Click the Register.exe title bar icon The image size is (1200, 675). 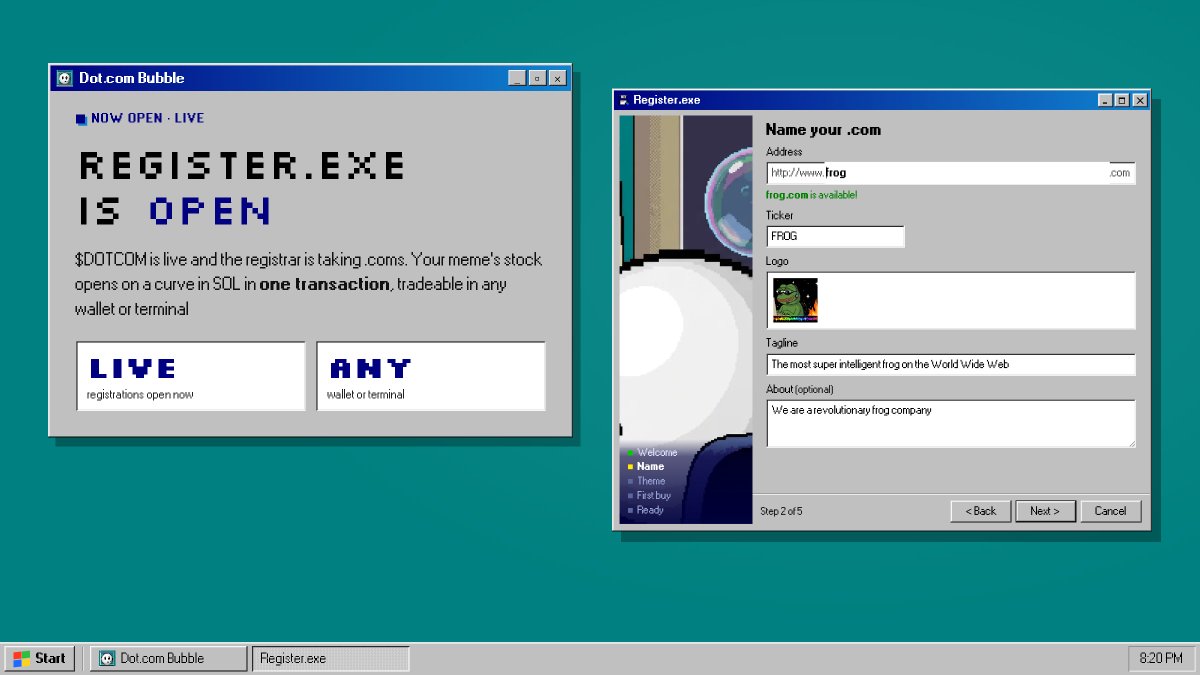(x=623, y=100)
